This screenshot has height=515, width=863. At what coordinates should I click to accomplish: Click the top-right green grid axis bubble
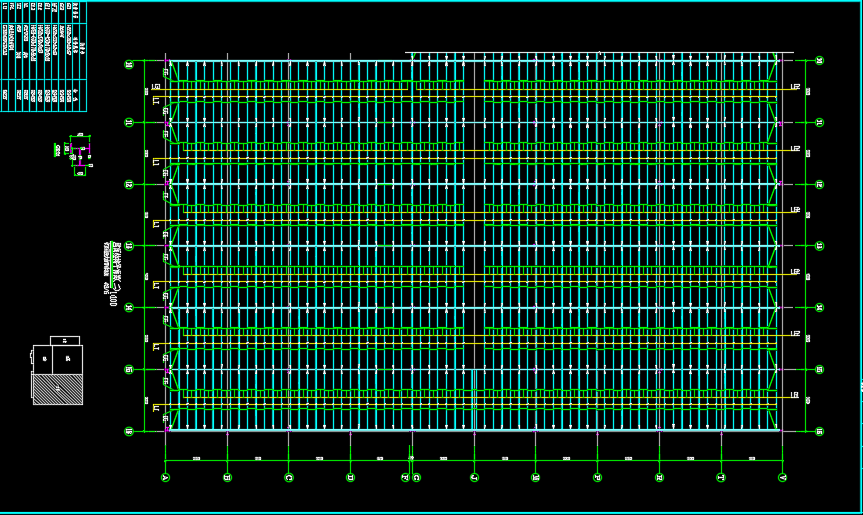[819, 62]
